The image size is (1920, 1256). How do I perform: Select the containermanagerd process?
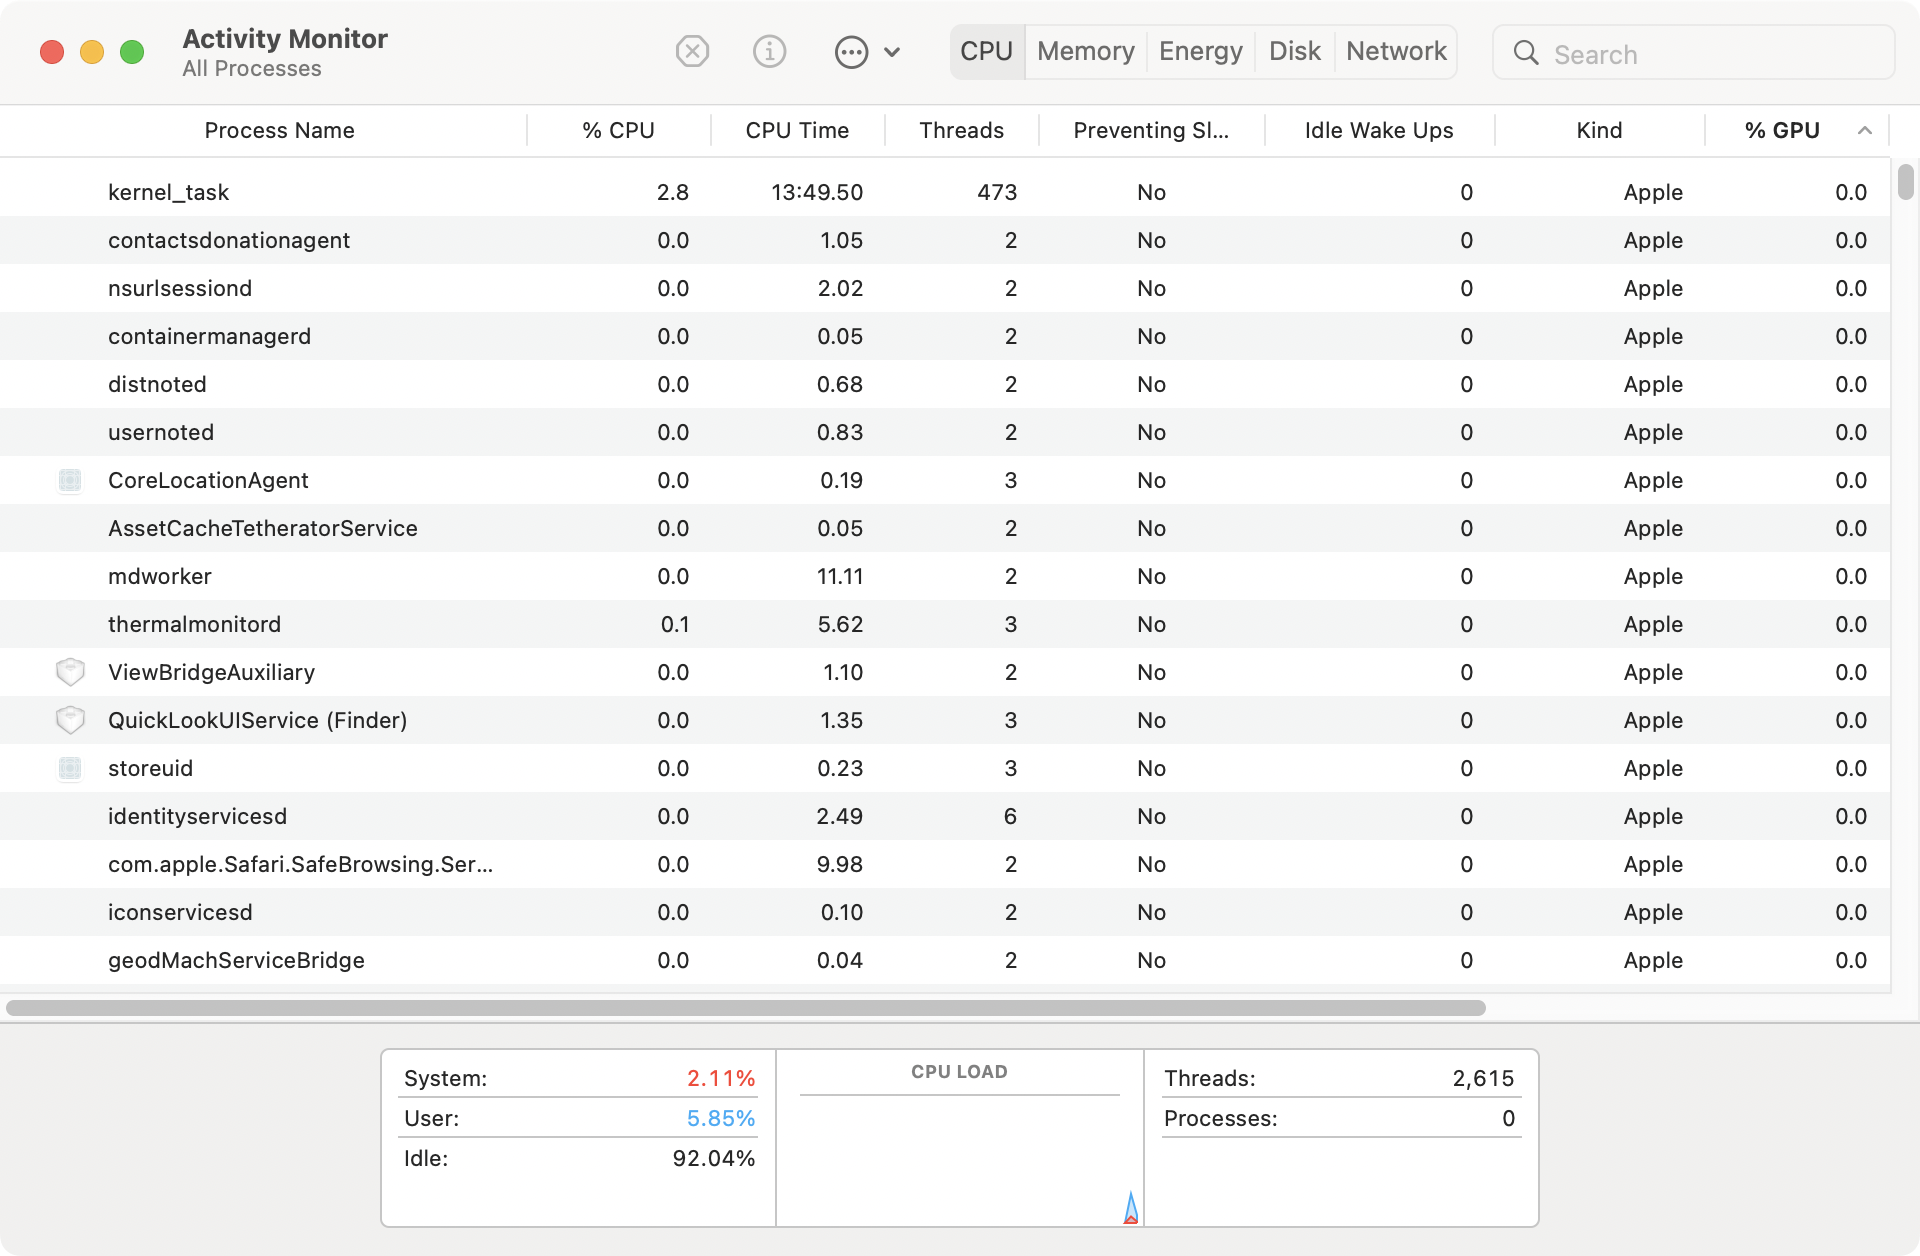tap(945, 336)
